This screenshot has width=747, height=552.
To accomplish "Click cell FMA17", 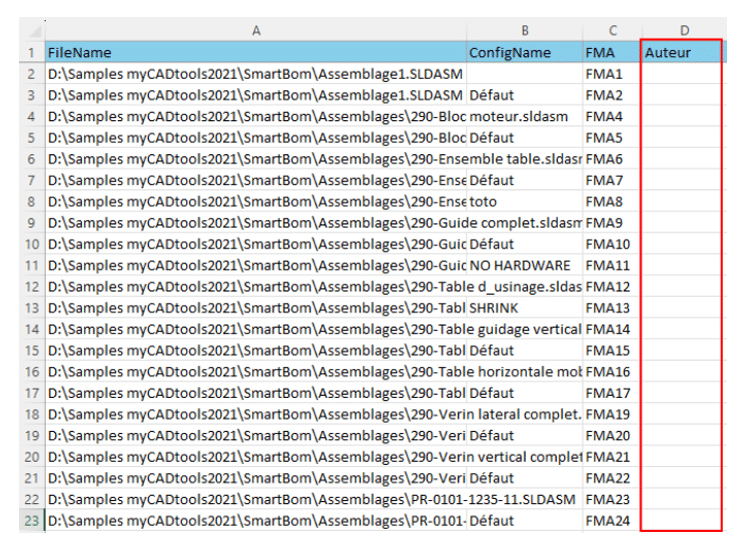I will pos(612,393).
